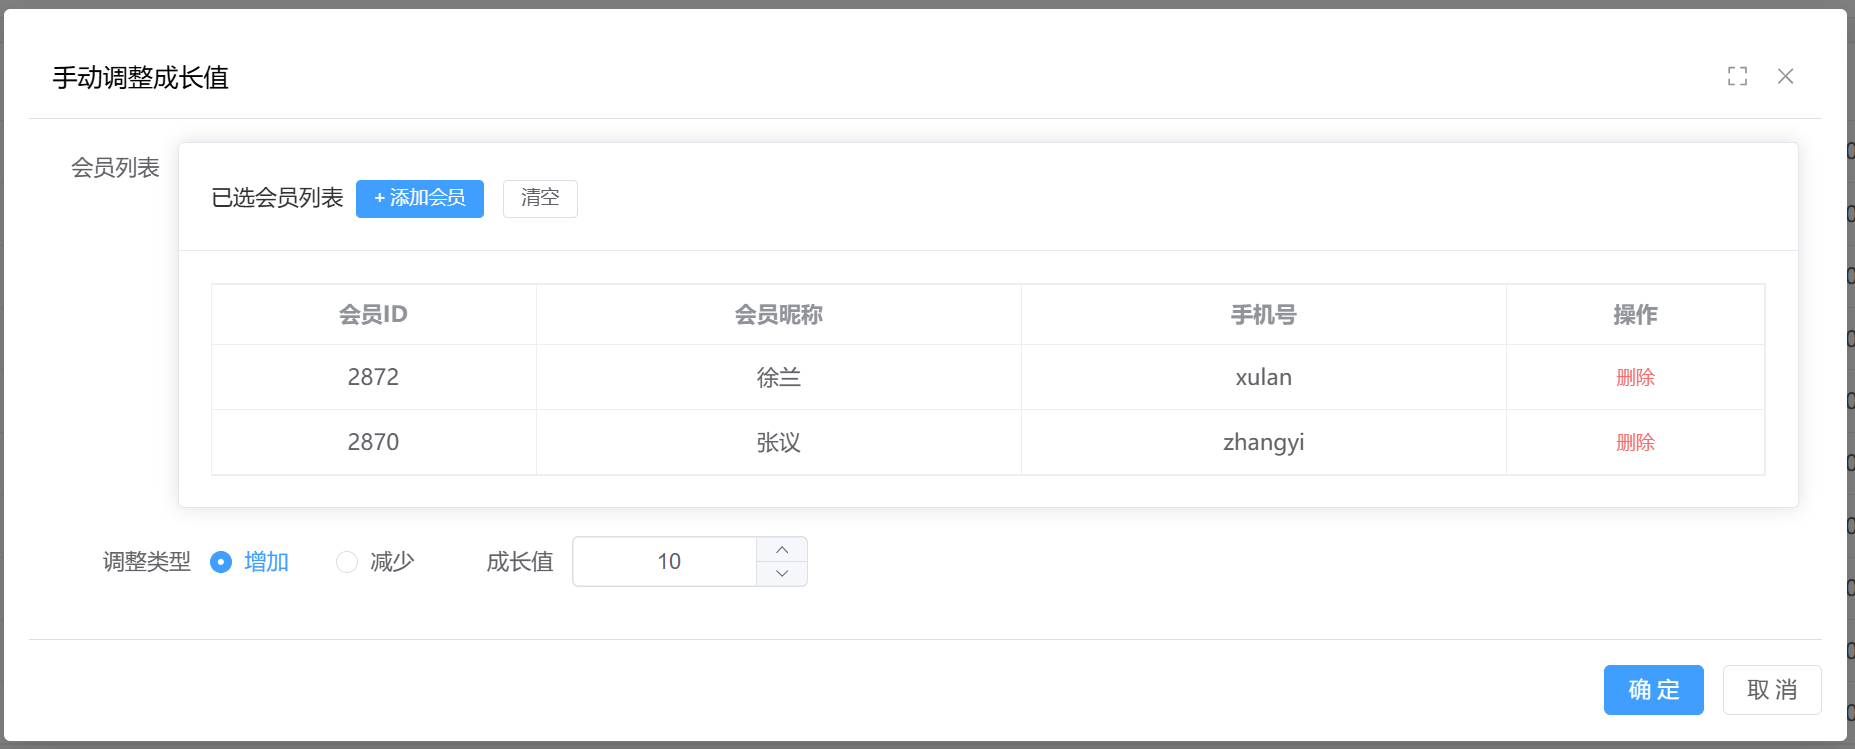Click the xulan phone number cell

(x=1263, y=377)
